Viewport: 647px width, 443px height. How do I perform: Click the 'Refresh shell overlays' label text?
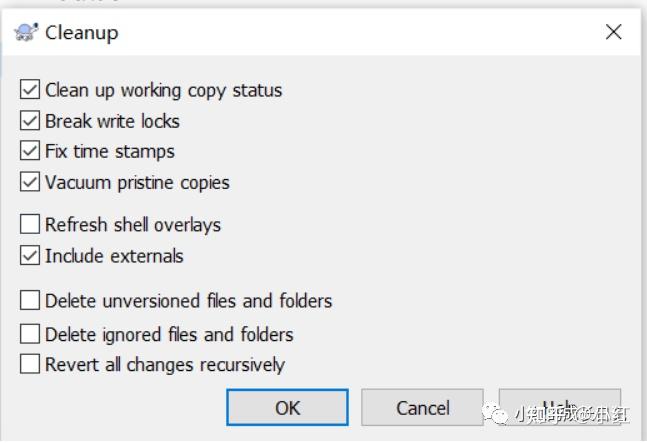(x=133, y=225)
